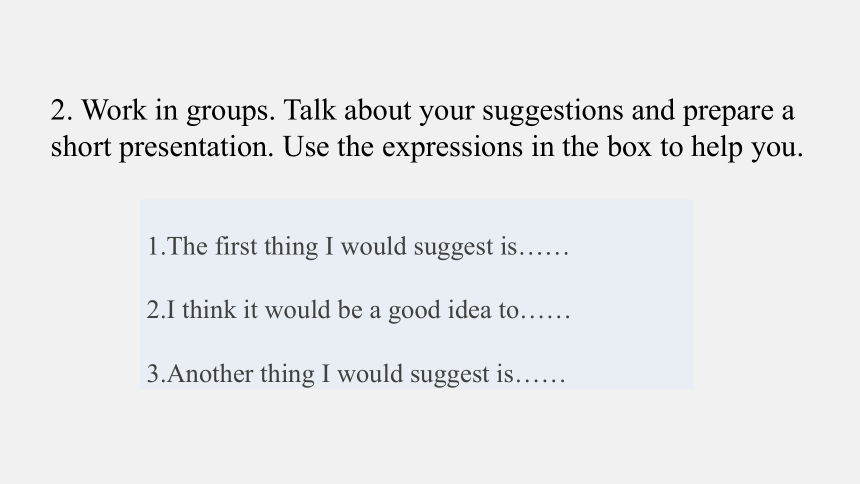
Task: Click the expression "Another thing I would suggest is"
Action: tap(340, 374)
